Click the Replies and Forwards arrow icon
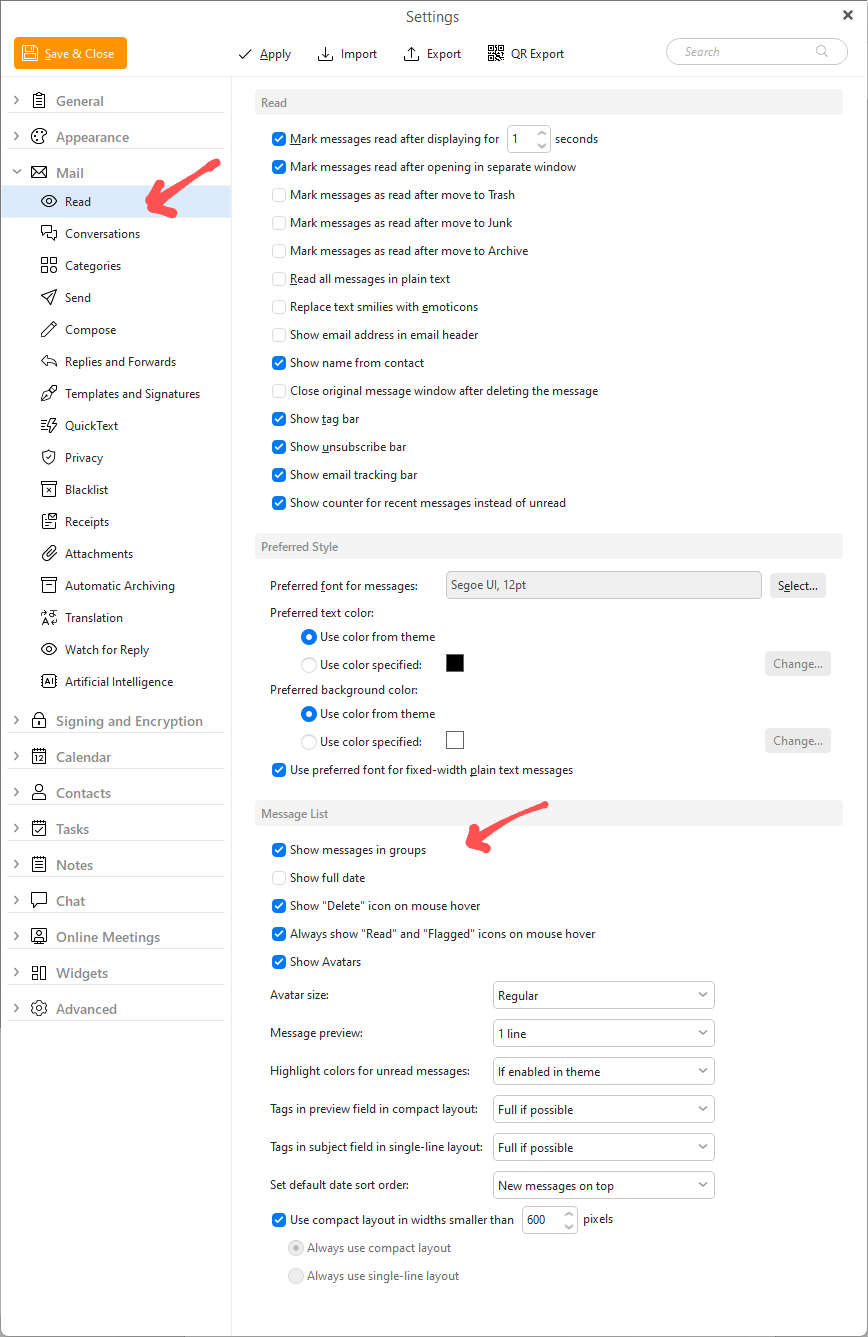 48,361
